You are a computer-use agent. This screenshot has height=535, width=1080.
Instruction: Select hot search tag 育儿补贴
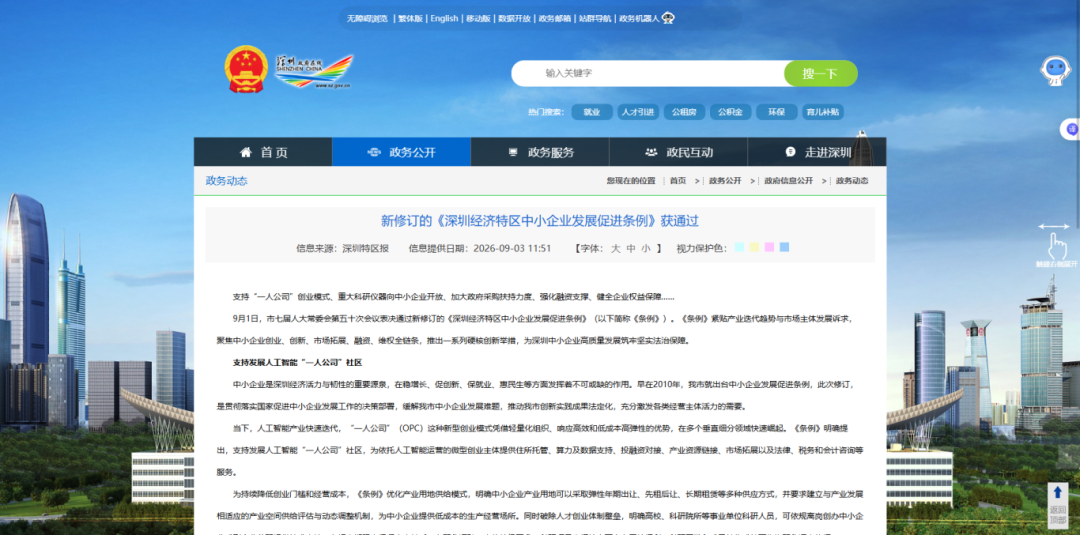pos(822,112)
